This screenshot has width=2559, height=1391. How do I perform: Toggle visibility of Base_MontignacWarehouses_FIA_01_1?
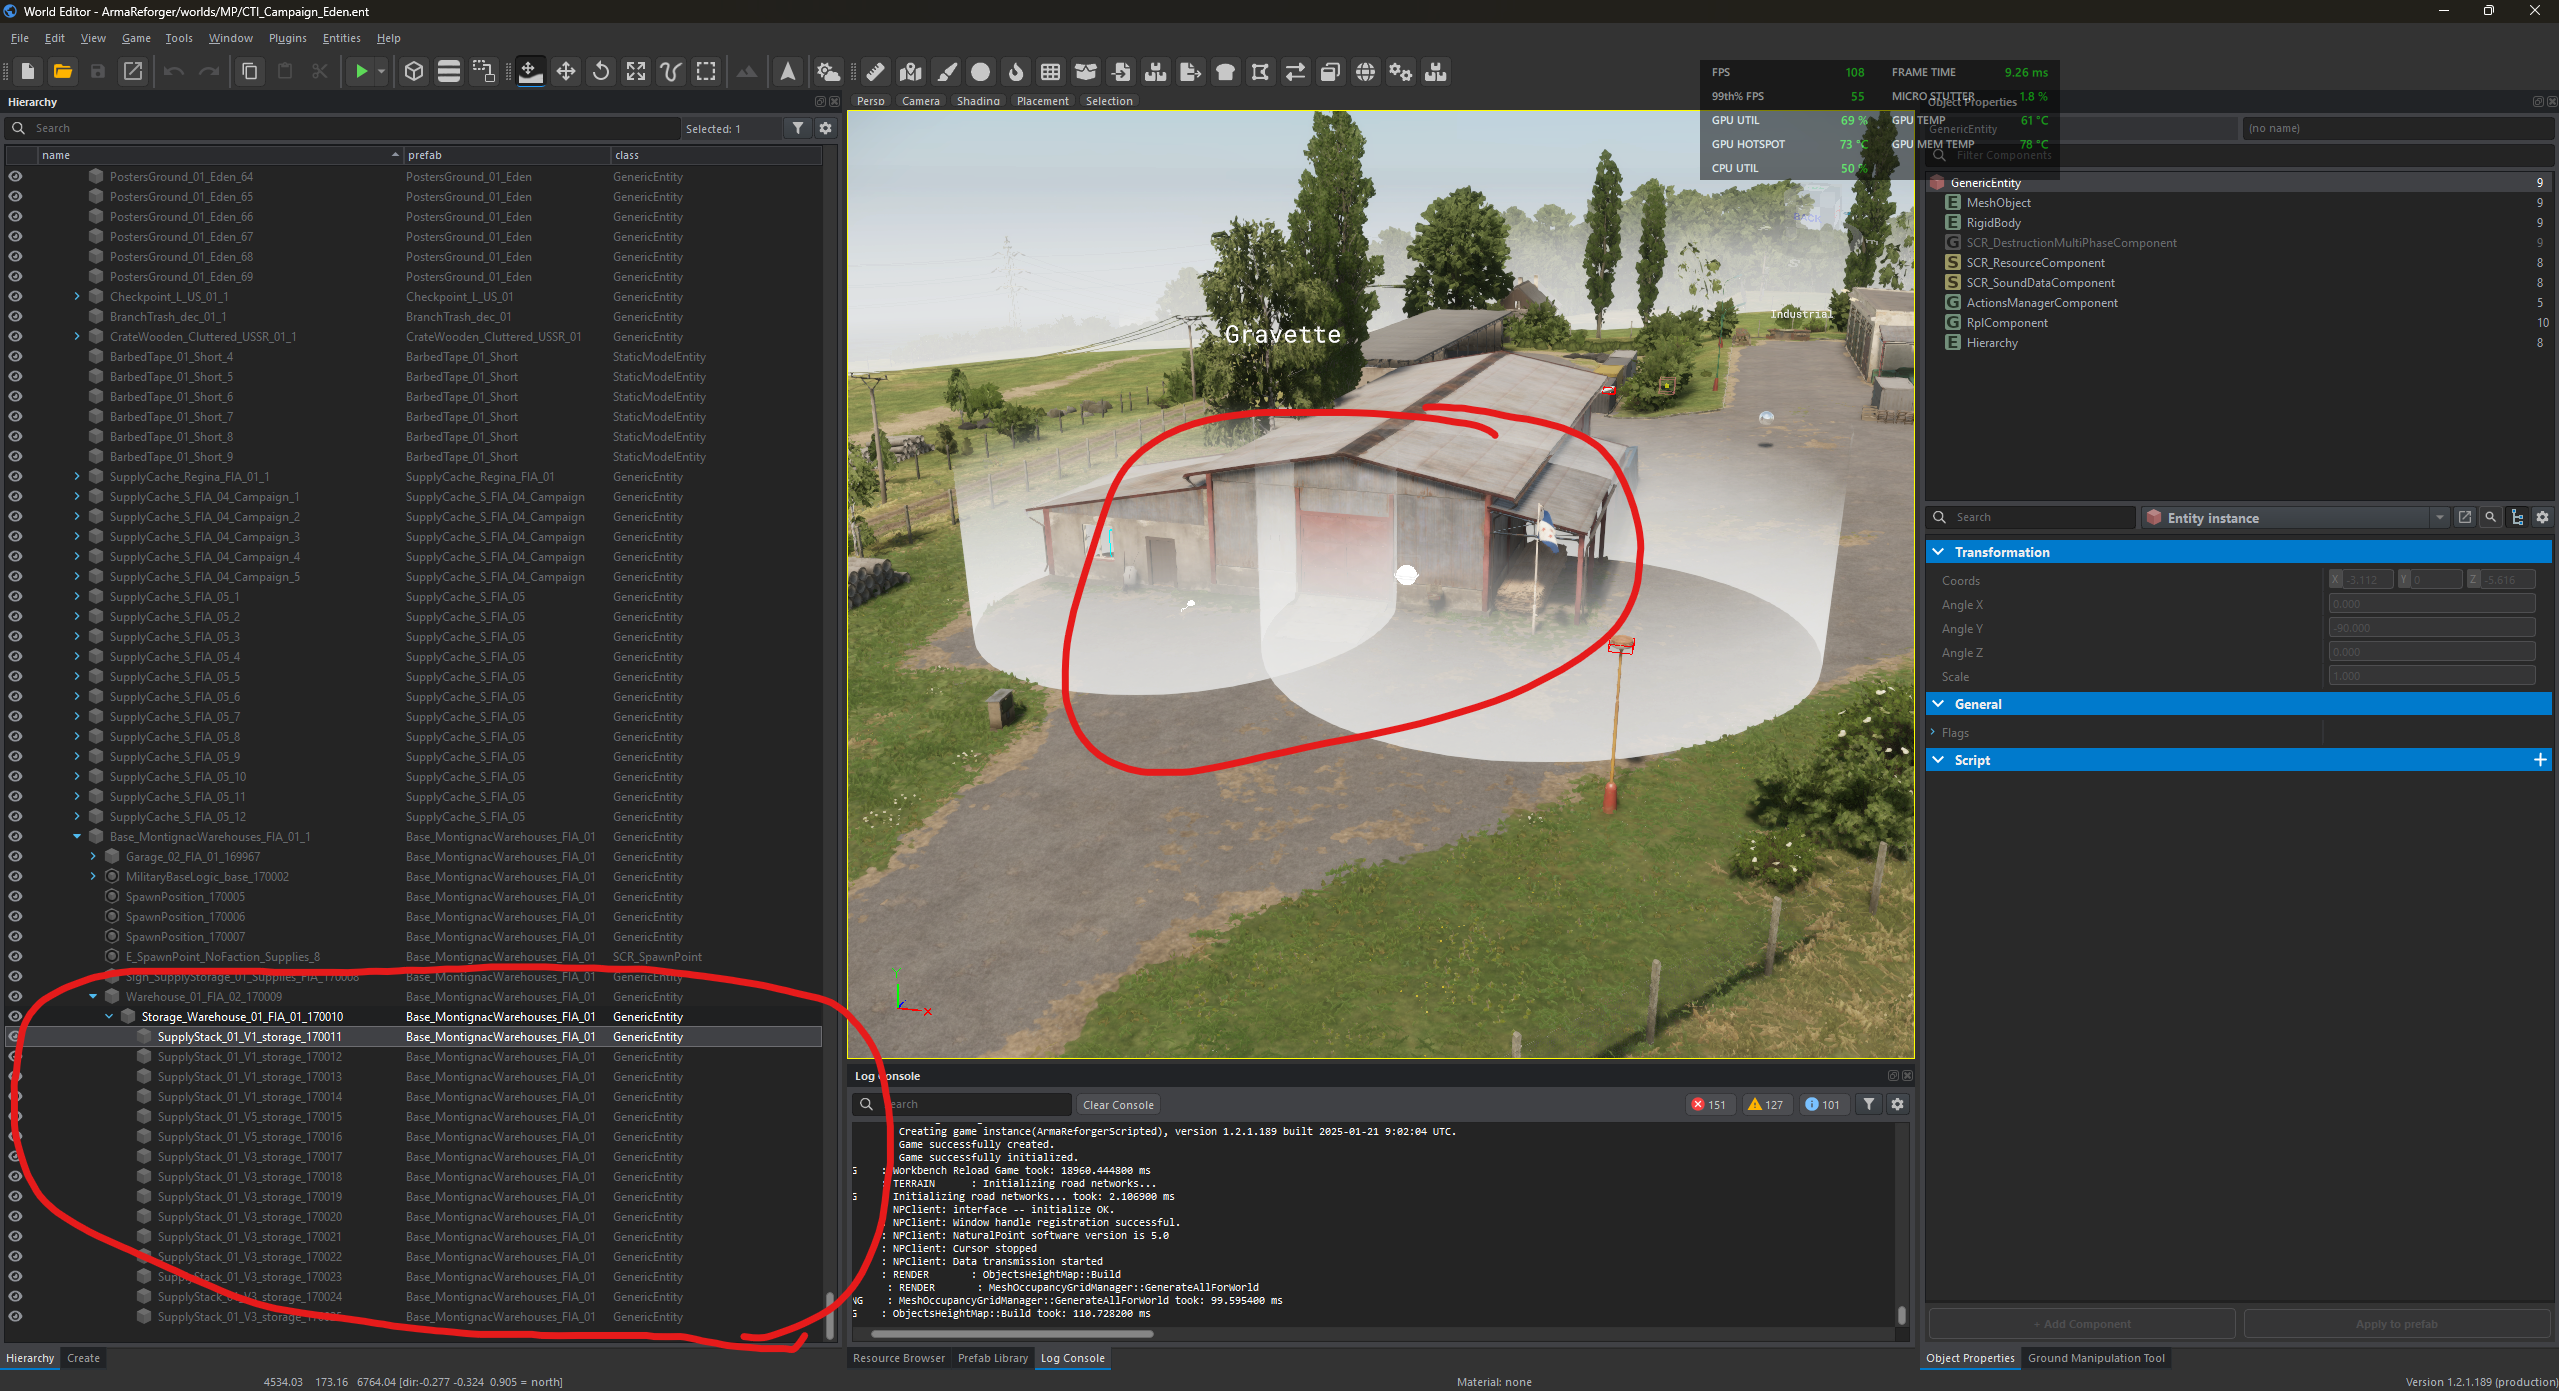[x=15, y=836]
